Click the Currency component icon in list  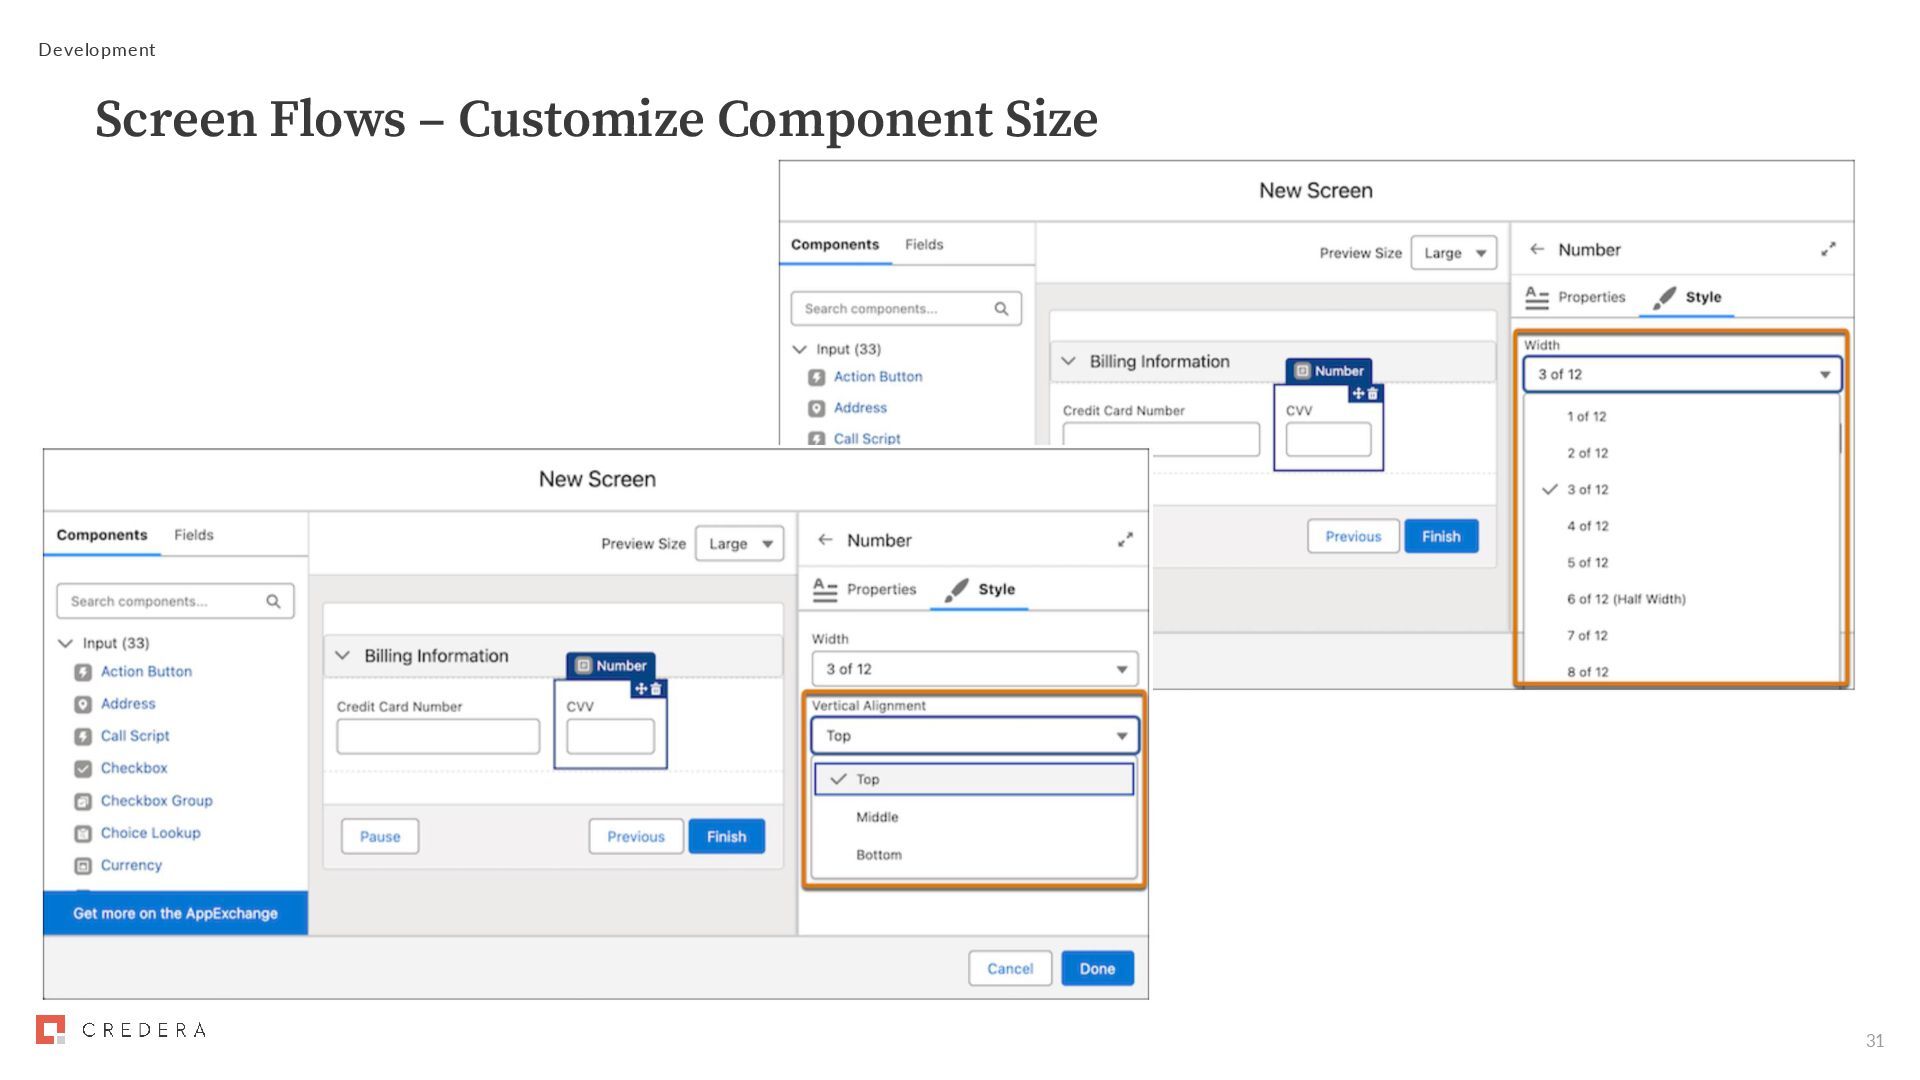coord(83,866)
